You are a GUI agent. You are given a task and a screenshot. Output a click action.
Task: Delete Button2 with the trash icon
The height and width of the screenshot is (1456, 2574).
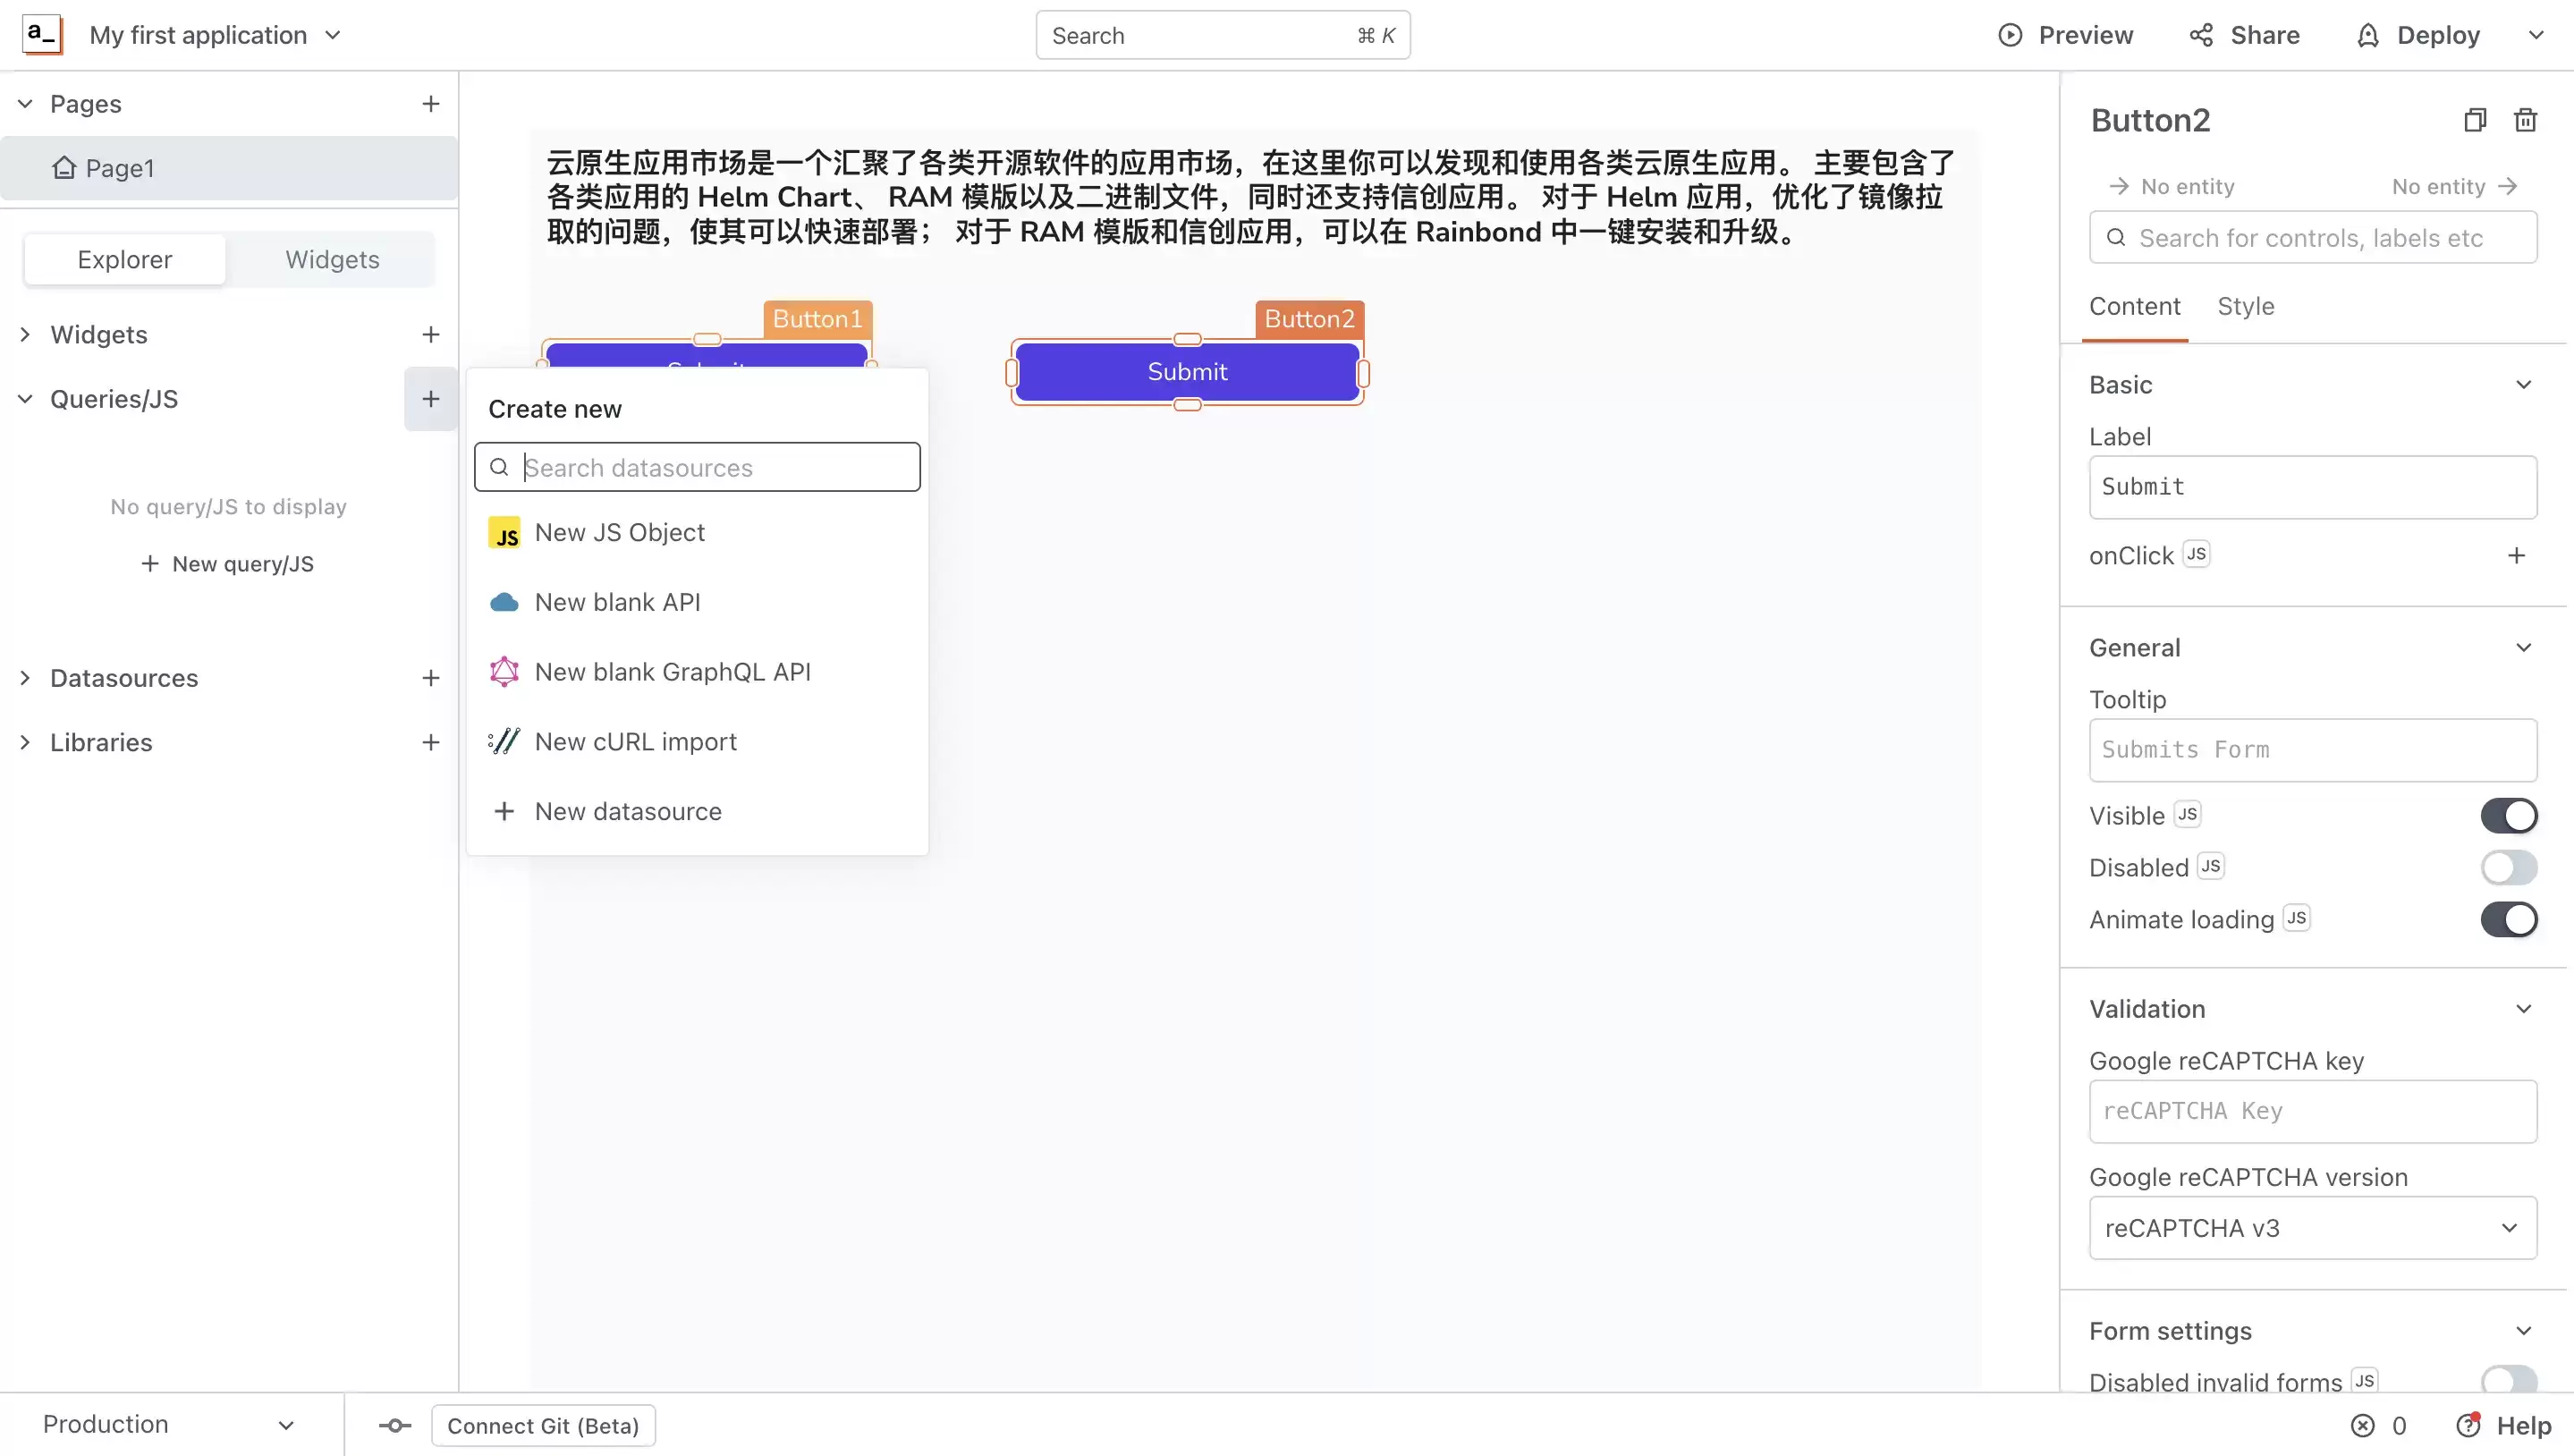[2525, 120]
